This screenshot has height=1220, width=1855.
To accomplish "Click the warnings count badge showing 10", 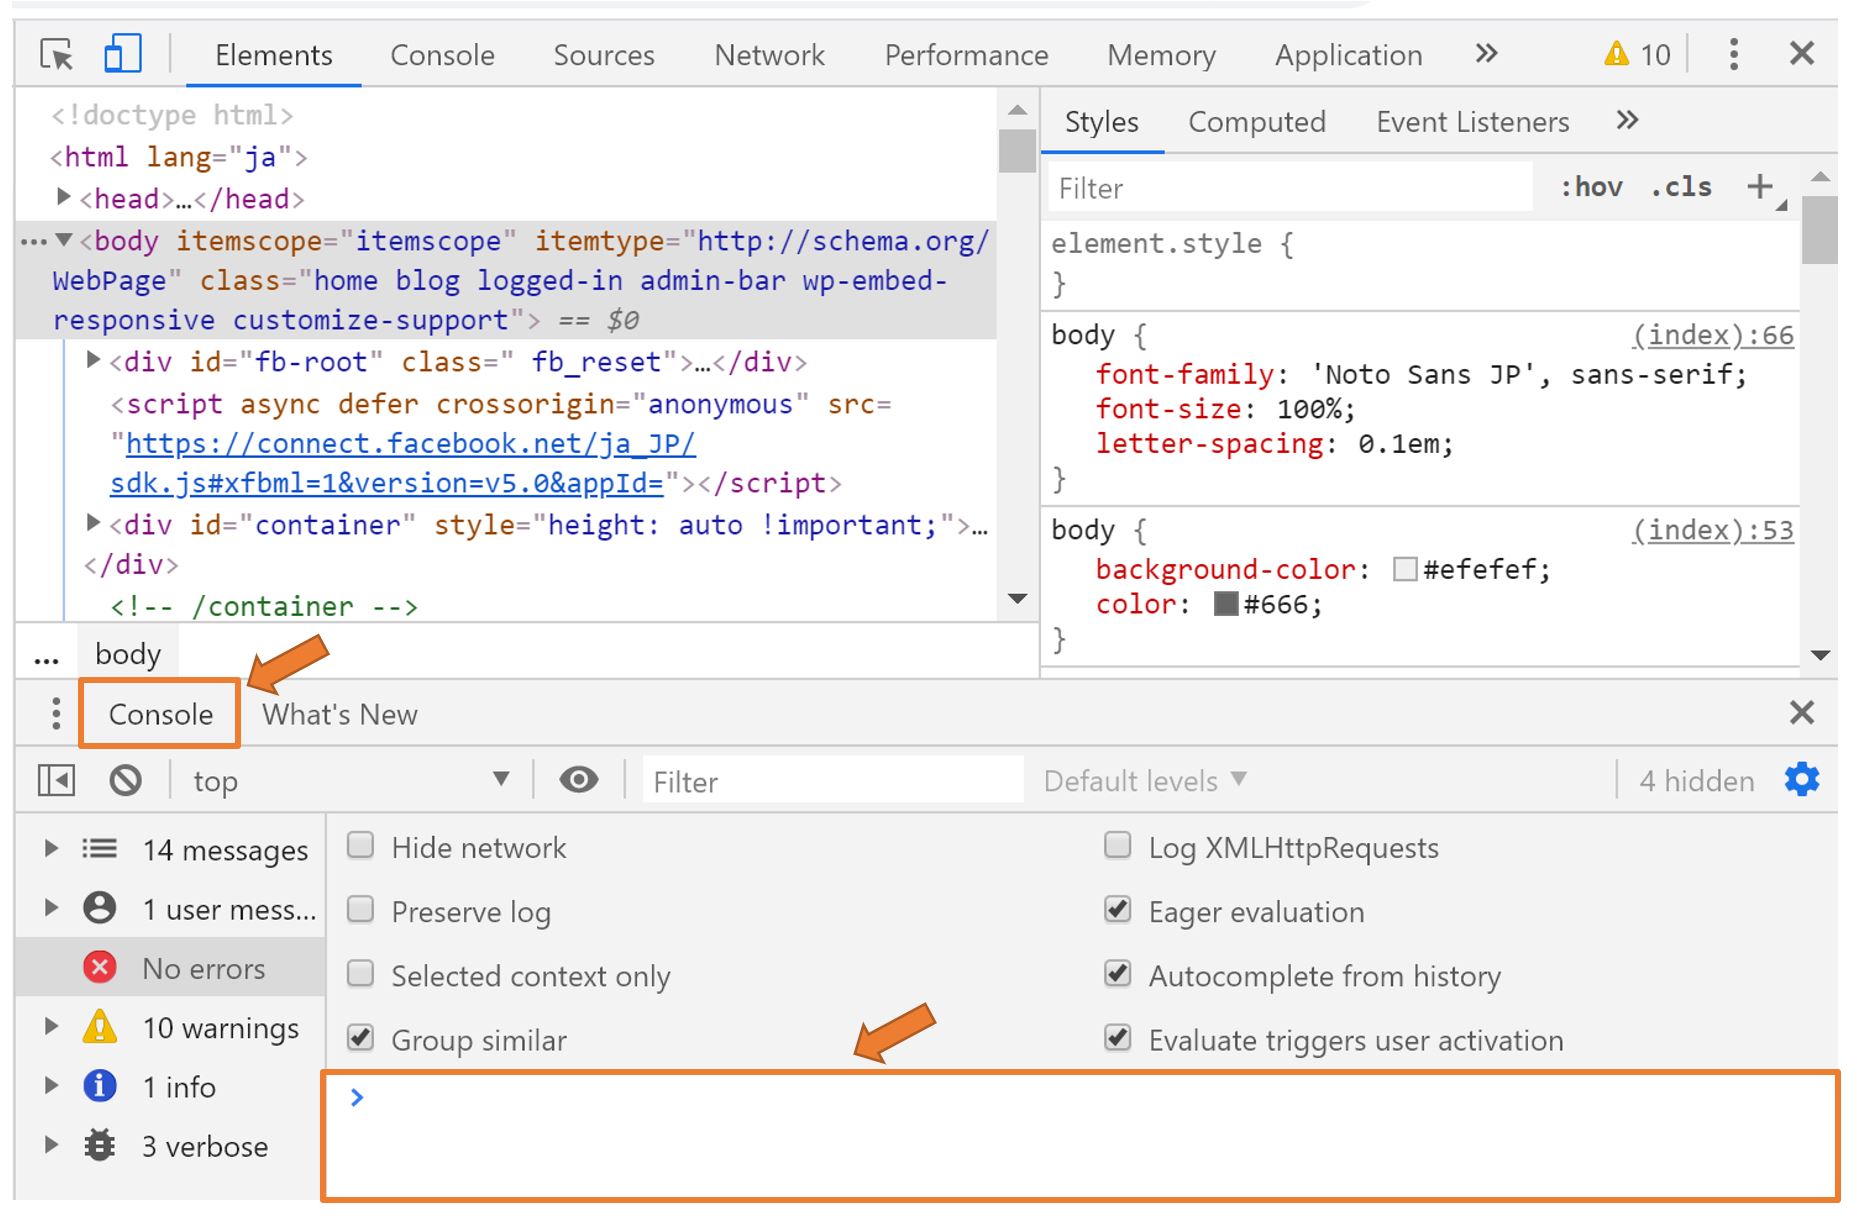I will tap(1637, 54).
